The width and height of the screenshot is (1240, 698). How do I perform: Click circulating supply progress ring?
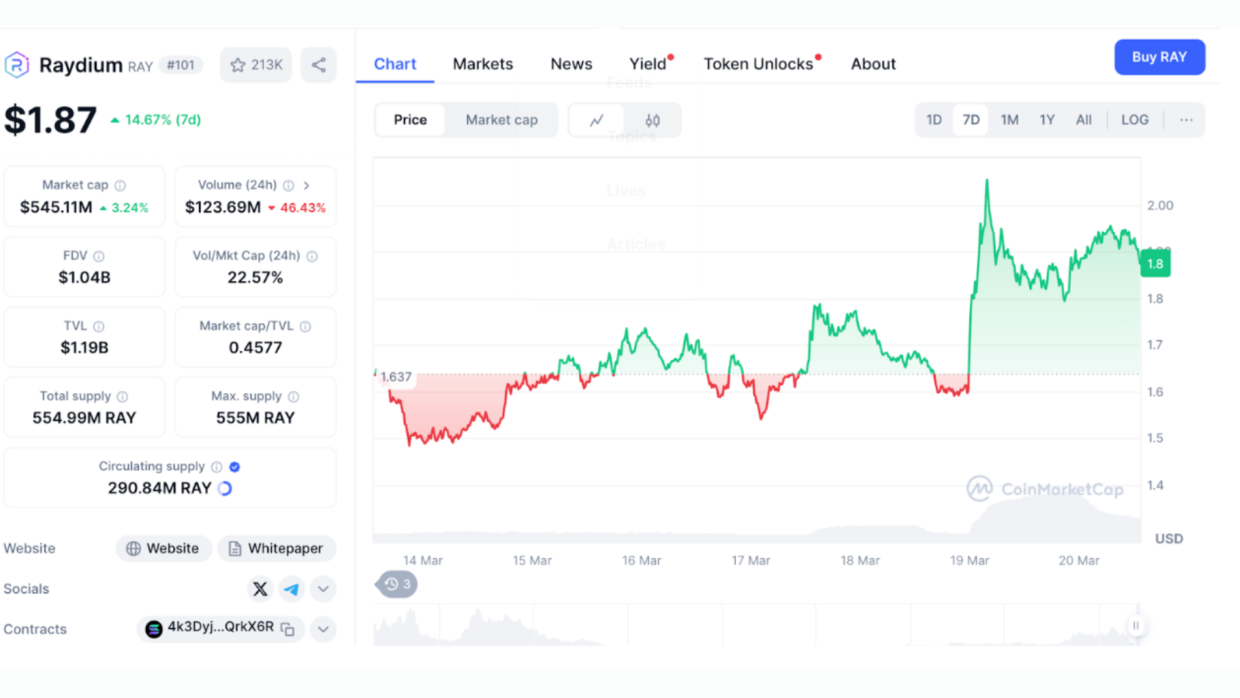click(x=225, y=489)
